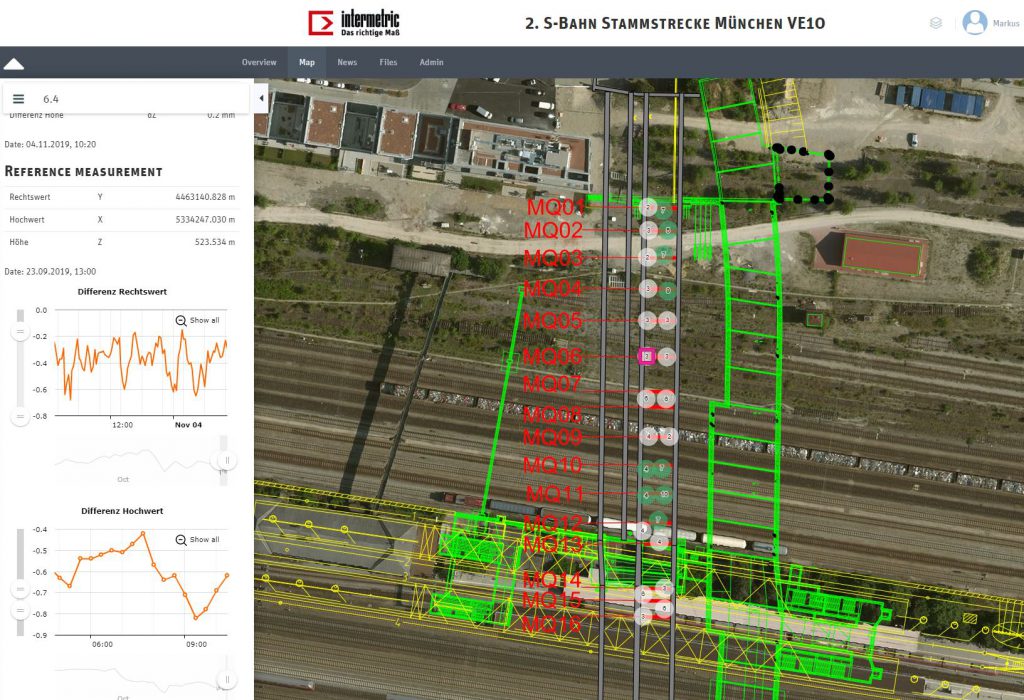The height and width of the screenshot is (700, 1024).
Task: Select left gray marker at MQ05
Action: (x=647, y=320)
